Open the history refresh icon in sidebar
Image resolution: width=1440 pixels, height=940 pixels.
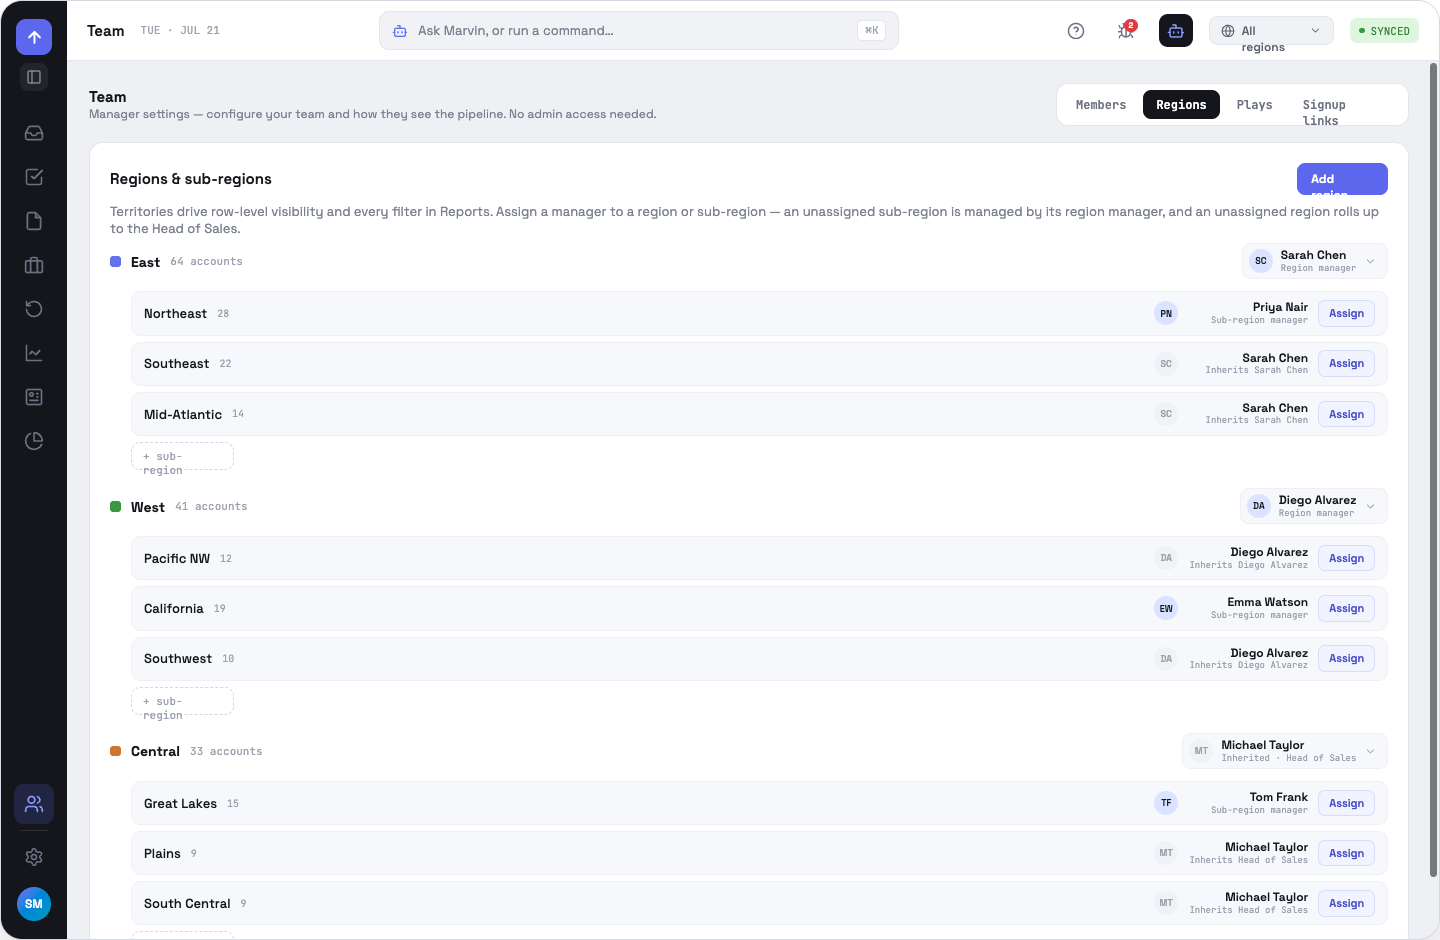click(34, 309)
